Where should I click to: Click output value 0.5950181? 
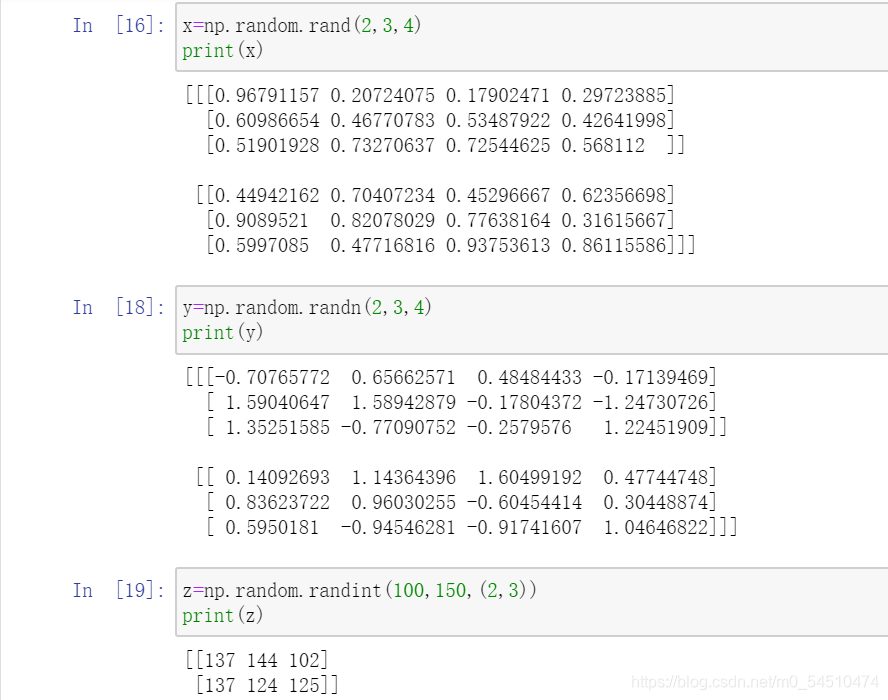272,527
